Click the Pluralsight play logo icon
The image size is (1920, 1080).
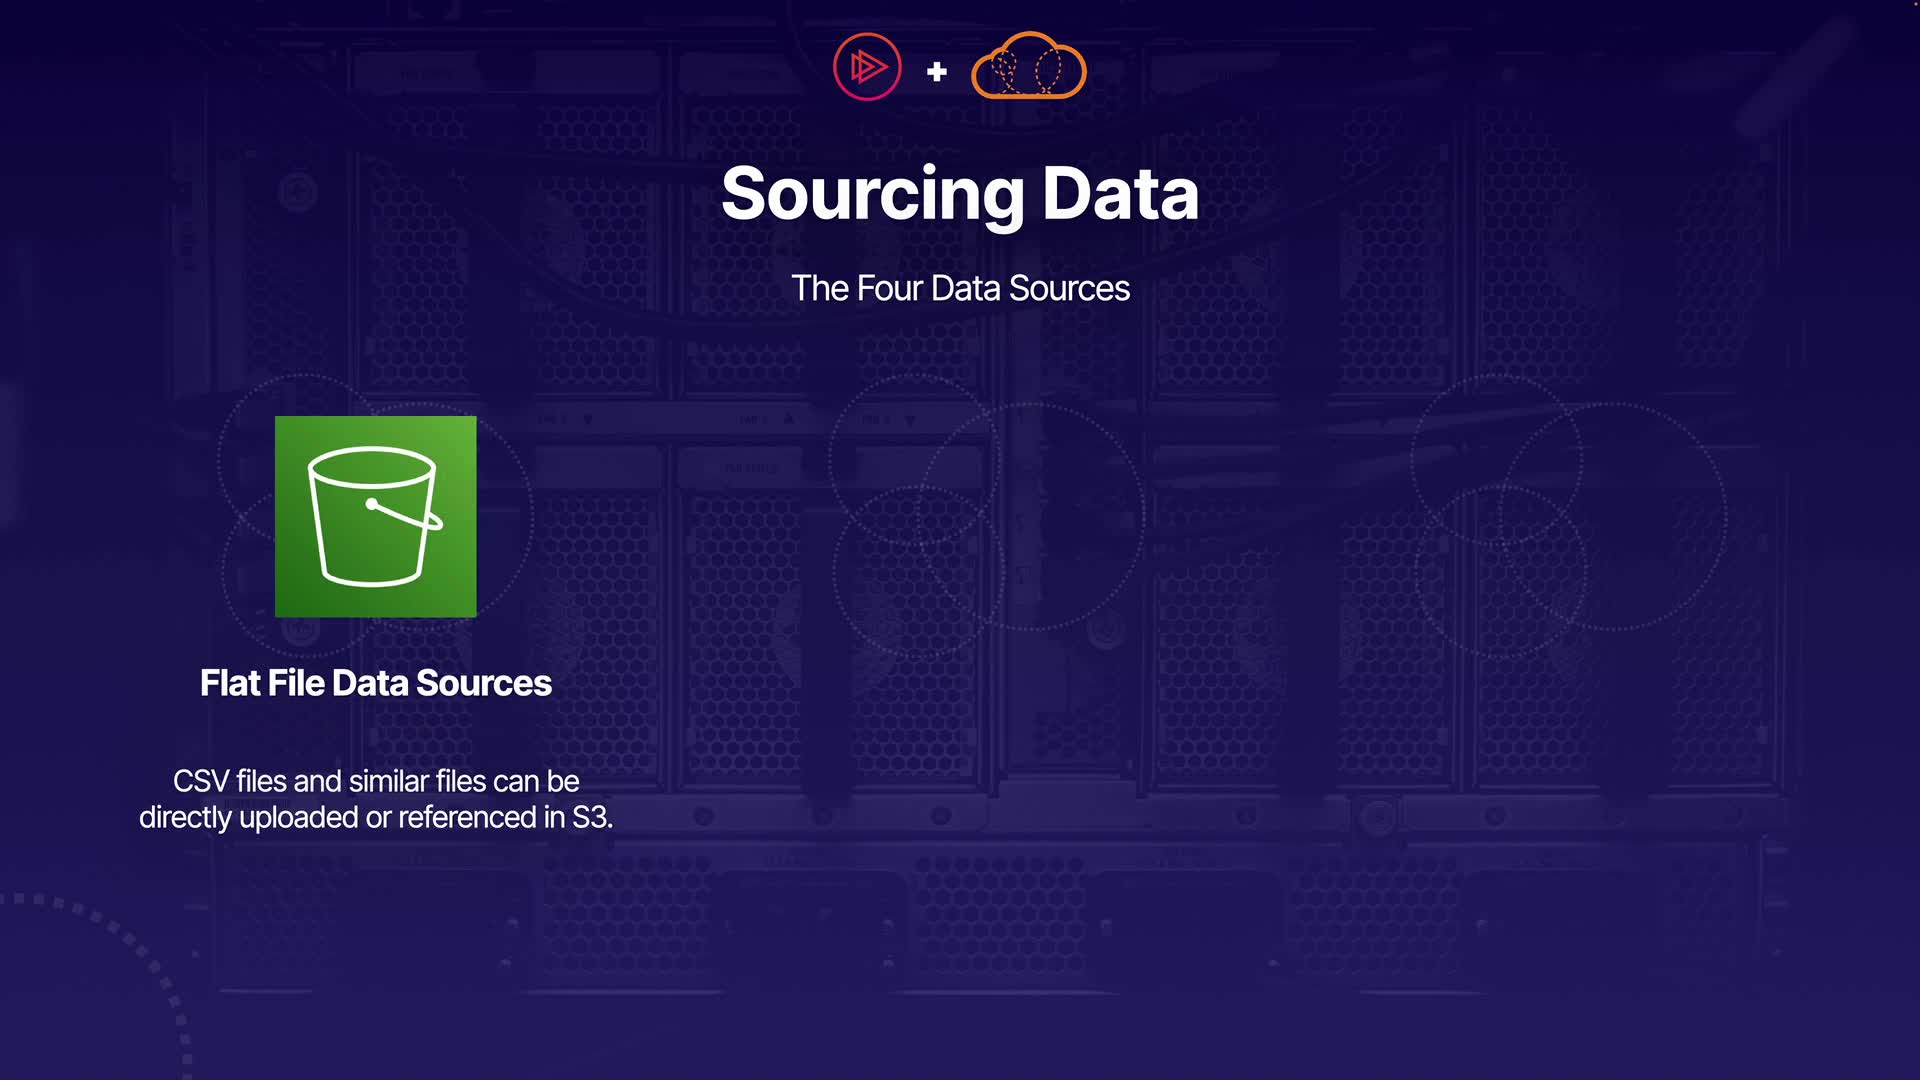[867, 67]
